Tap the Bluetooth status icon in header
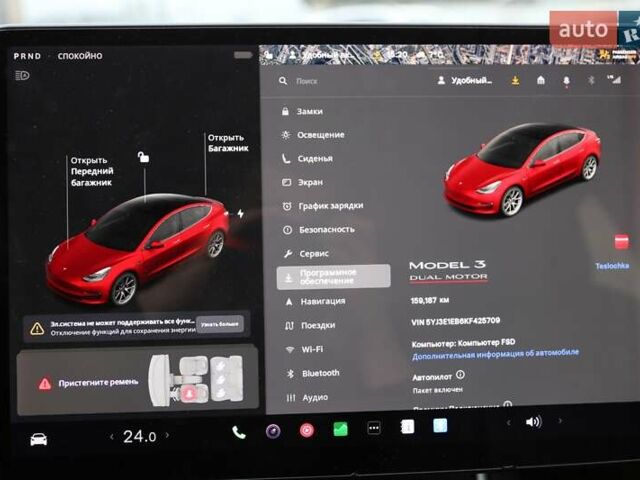640x480 pixels. tap(590, 80)
